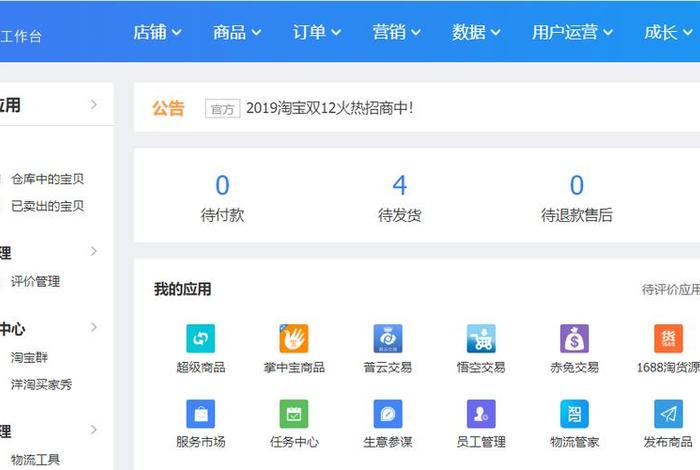View the 待付款 orders count
This screenshot has height=470, width=700.
coord(222,197)
